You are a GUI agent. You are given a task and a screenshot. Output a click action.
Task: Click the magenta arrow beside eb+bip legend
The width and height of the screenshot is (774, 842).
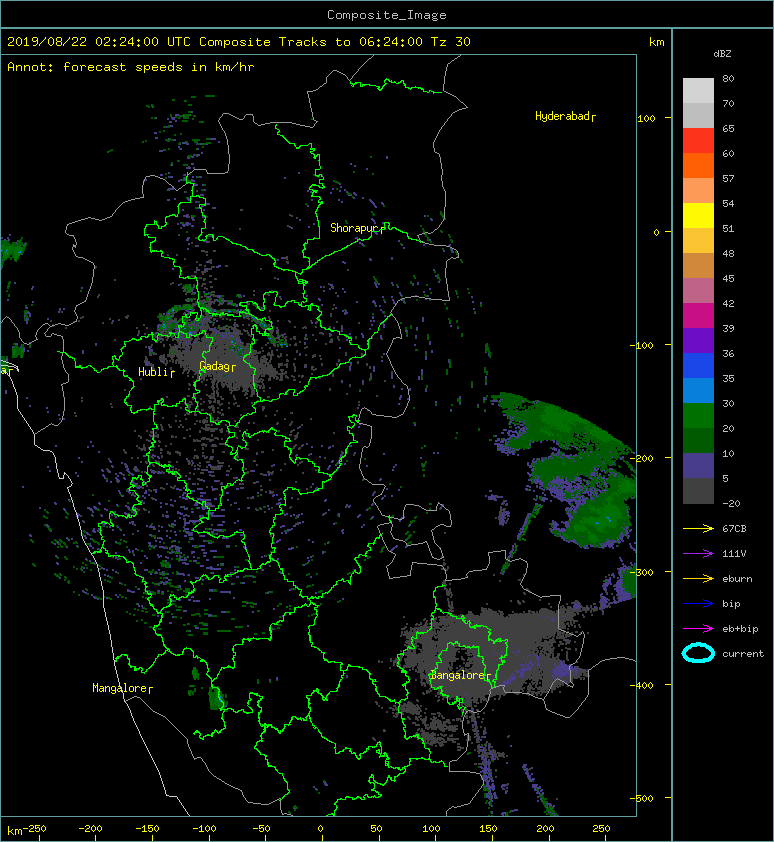point(698,628)
